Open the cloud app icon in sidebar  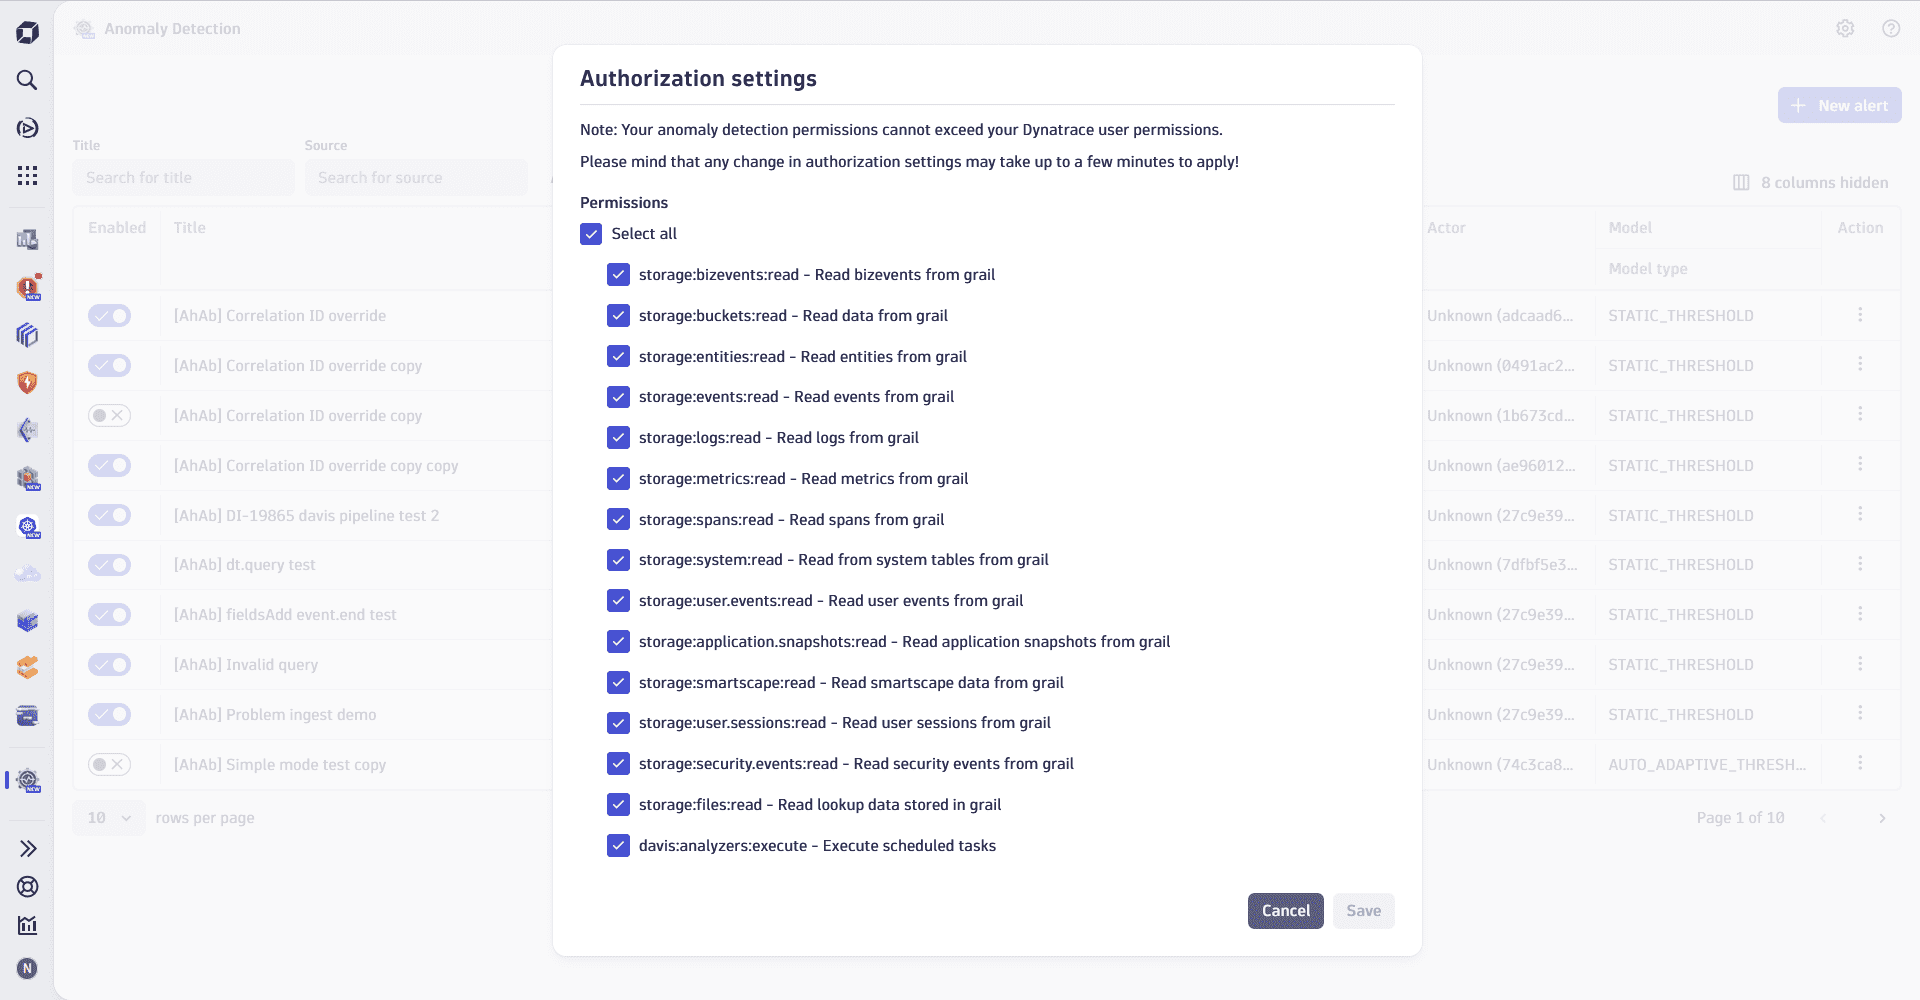tap(27, 574)
